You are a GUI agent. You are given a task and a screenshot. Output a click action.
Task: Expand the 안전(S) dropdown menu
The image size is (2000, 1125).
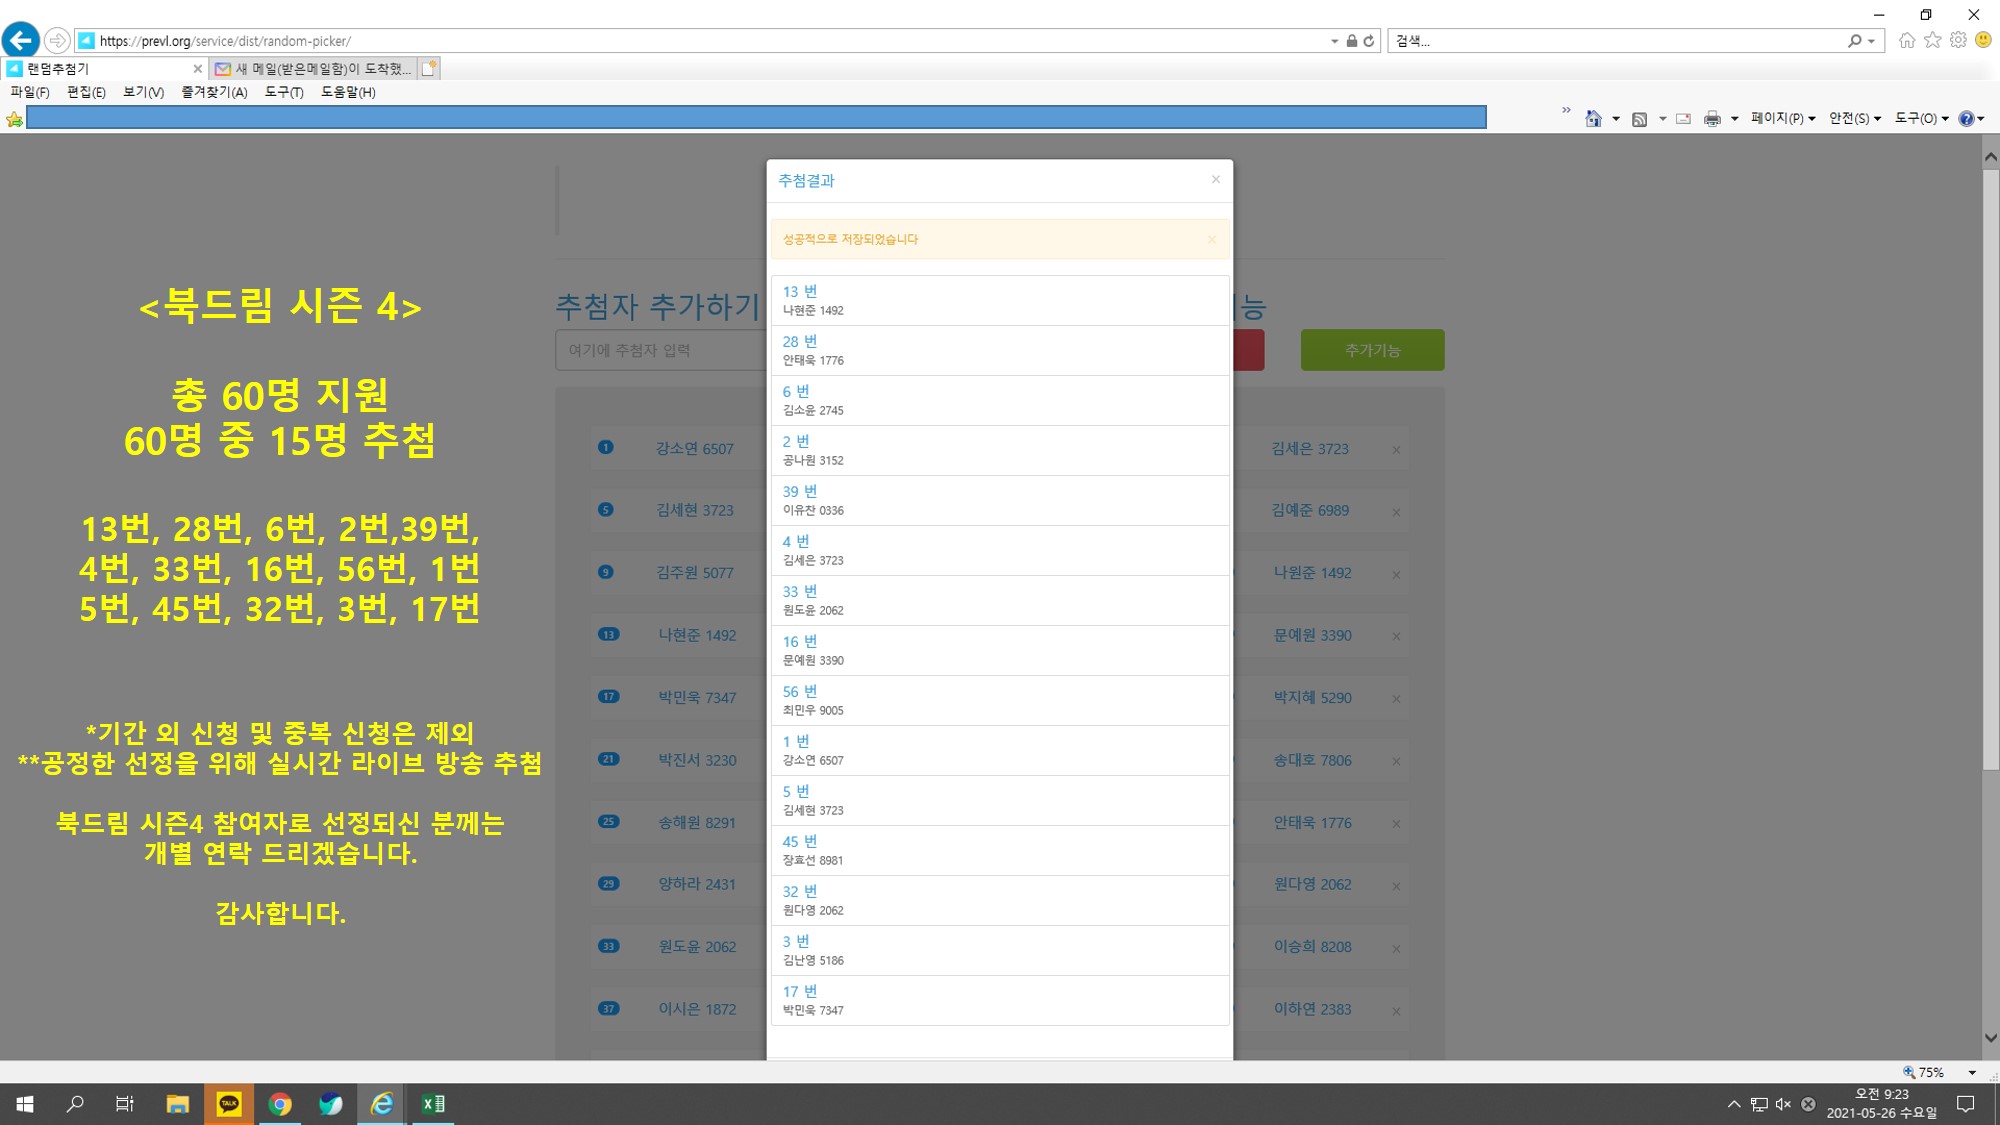pos(1854,118)
